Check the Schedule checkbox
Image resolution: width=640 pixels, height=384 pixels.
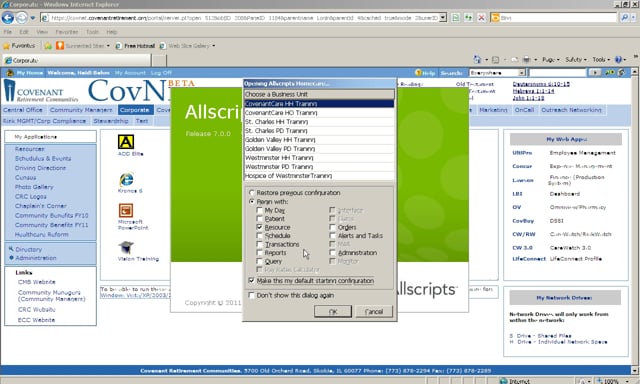pos(260,235)
